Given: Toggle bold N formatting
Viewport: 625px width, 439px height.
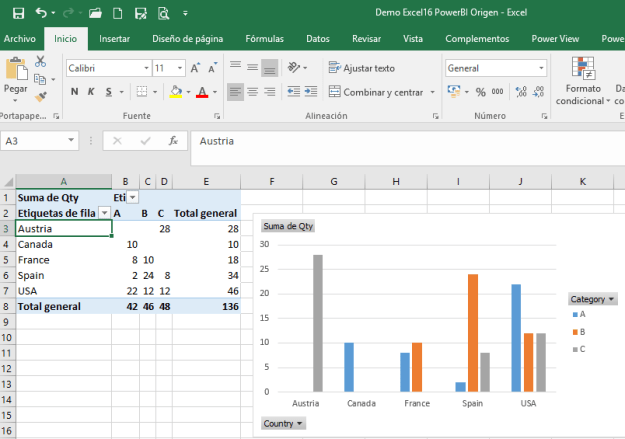Looking at the screenshot, I should [75, 92].
